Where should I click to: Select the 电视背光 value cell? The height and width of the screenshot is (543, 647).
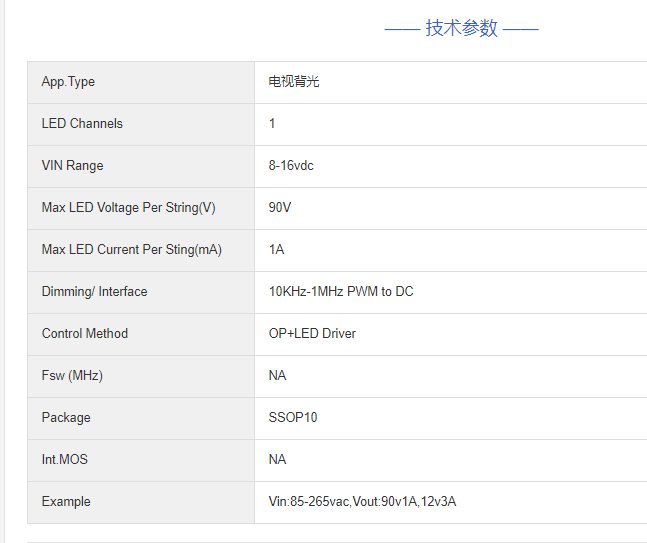point(294,82)
